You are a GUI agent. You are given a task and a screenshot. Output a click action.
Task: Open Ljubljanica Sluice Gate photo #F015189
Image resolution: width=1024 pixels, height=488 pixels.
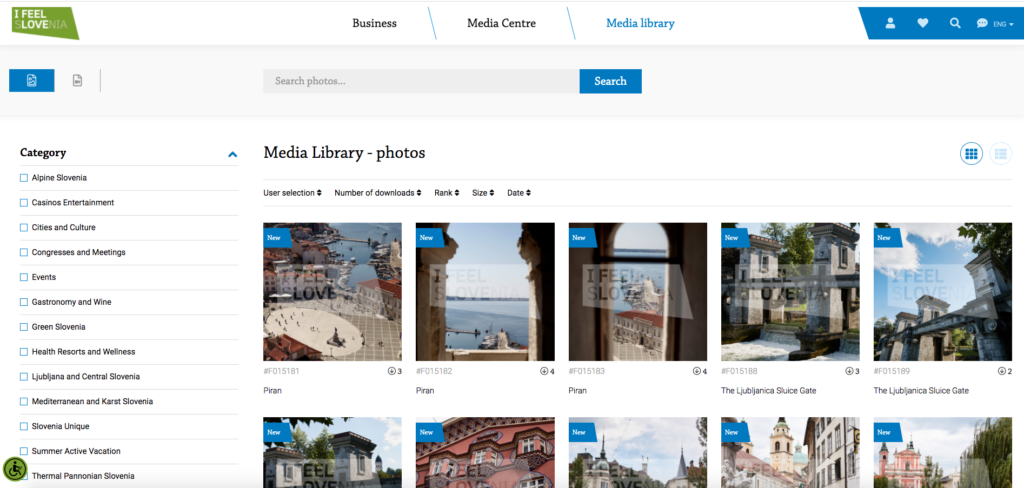943,292
